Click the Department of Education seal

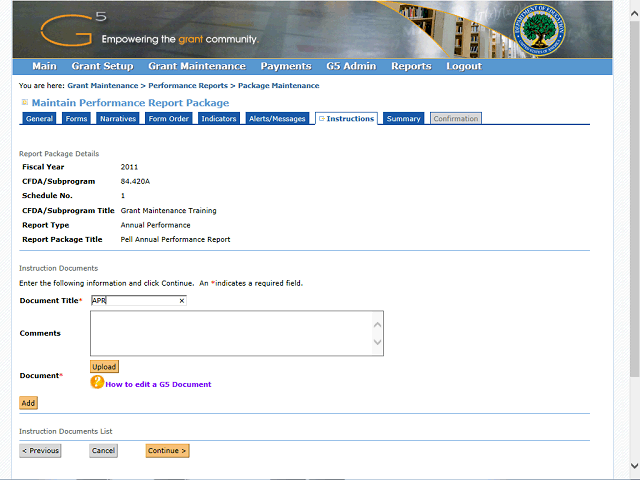pos(539,30)
